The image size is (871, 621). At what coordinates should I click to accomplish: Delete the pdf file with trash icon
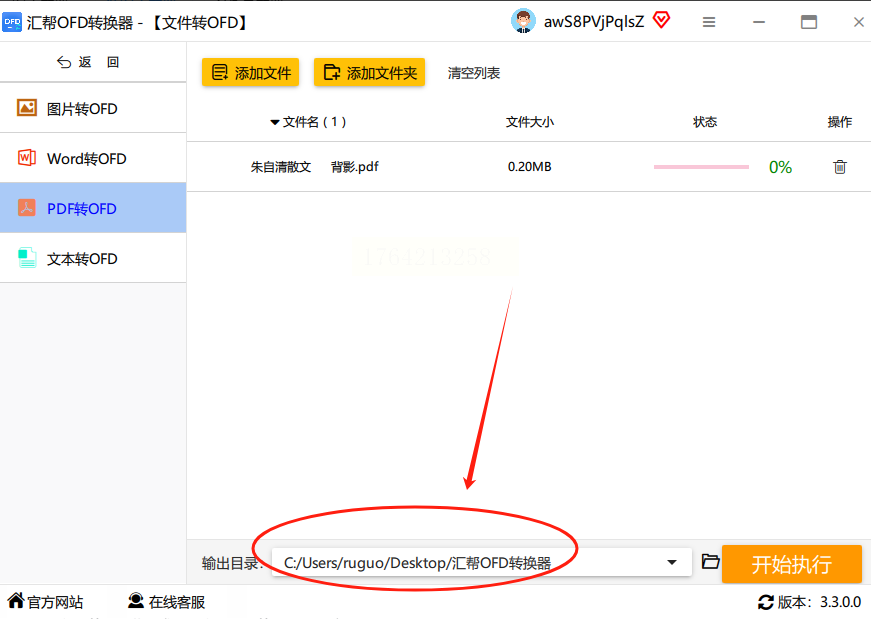[x=840, y=167]
